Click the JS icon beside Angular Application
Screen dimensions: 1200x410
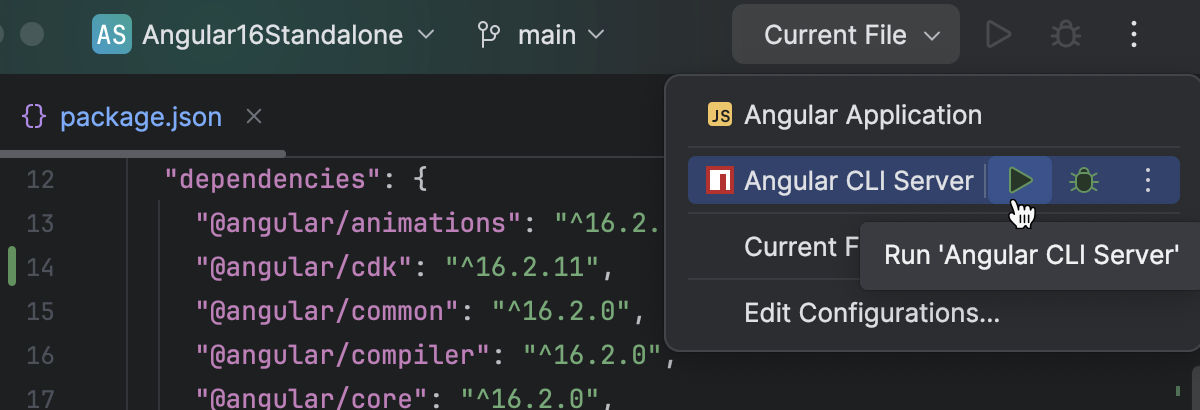pyautogui.click(x=719, y=115)
